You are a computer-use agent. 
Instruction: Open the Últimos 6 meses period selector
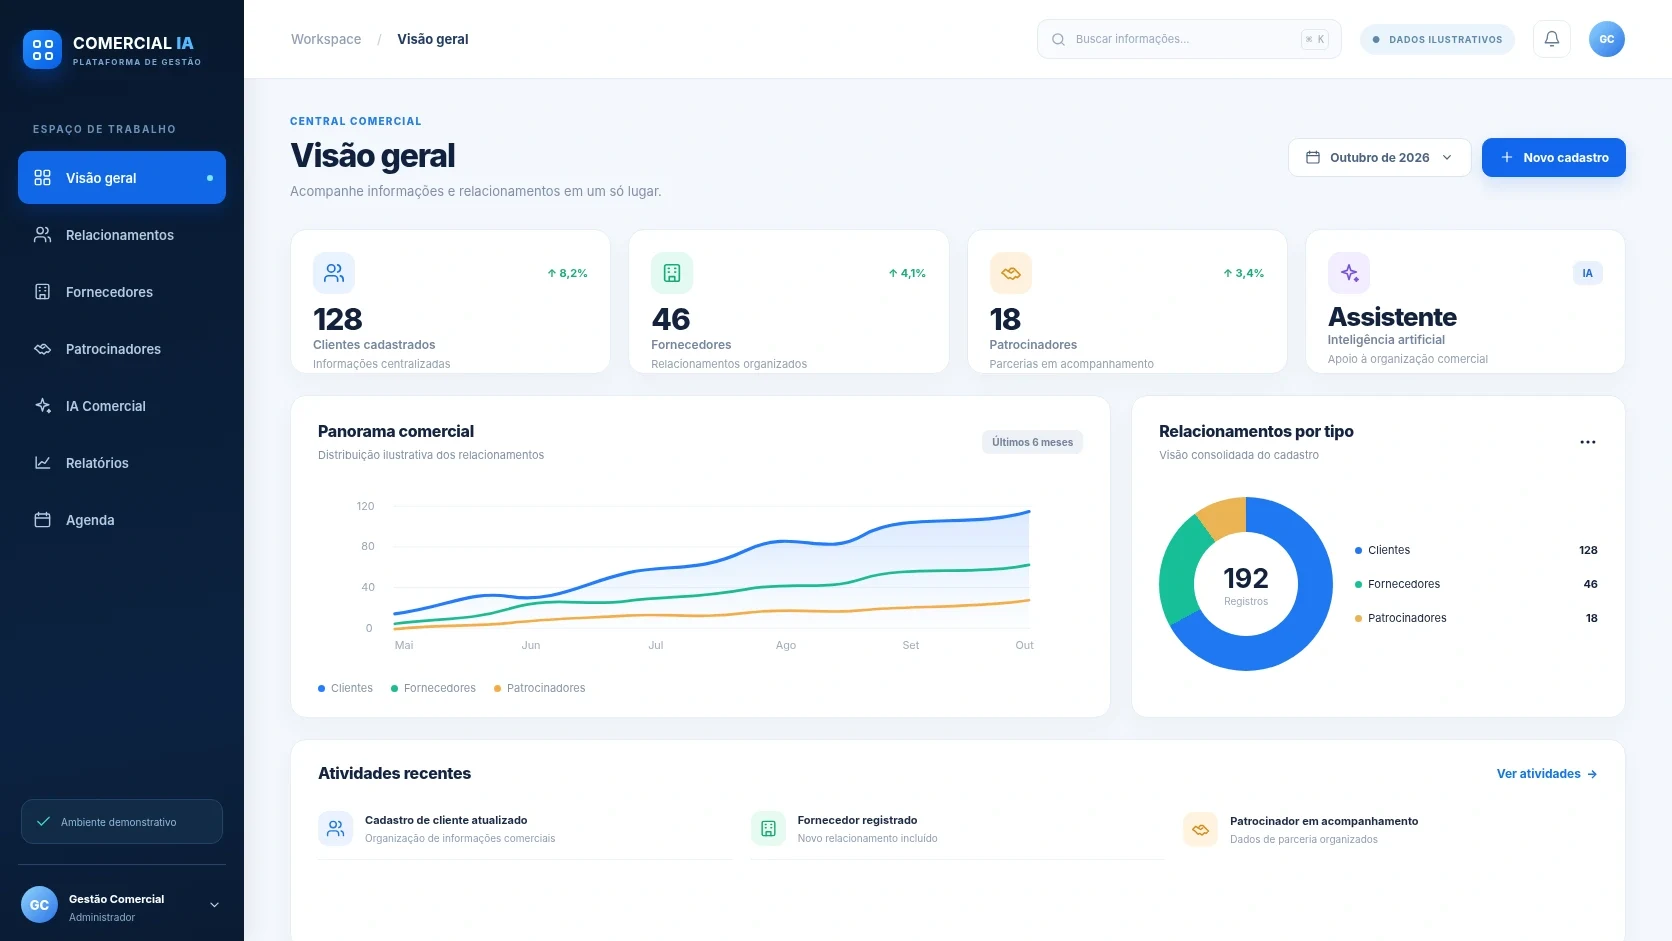pyautogui.click(x=1032, y=442)
